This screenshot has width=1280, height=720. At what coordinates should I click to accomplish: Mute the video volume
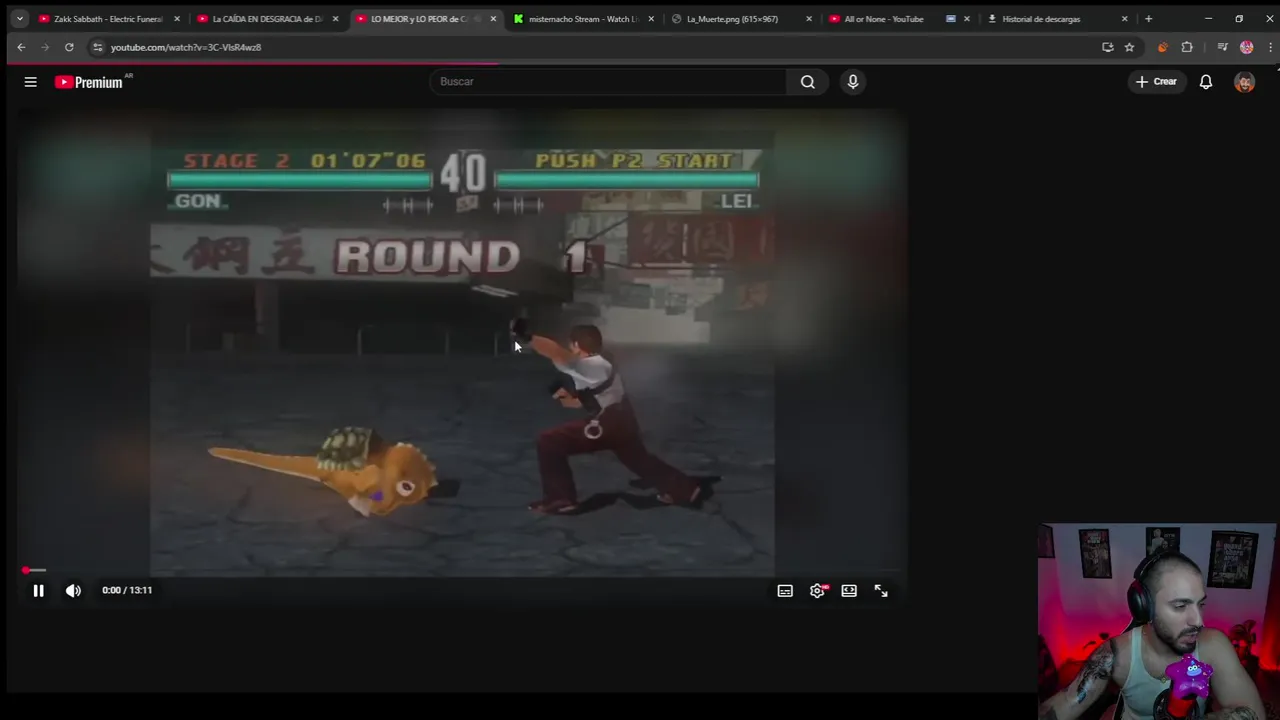[73, 590]
